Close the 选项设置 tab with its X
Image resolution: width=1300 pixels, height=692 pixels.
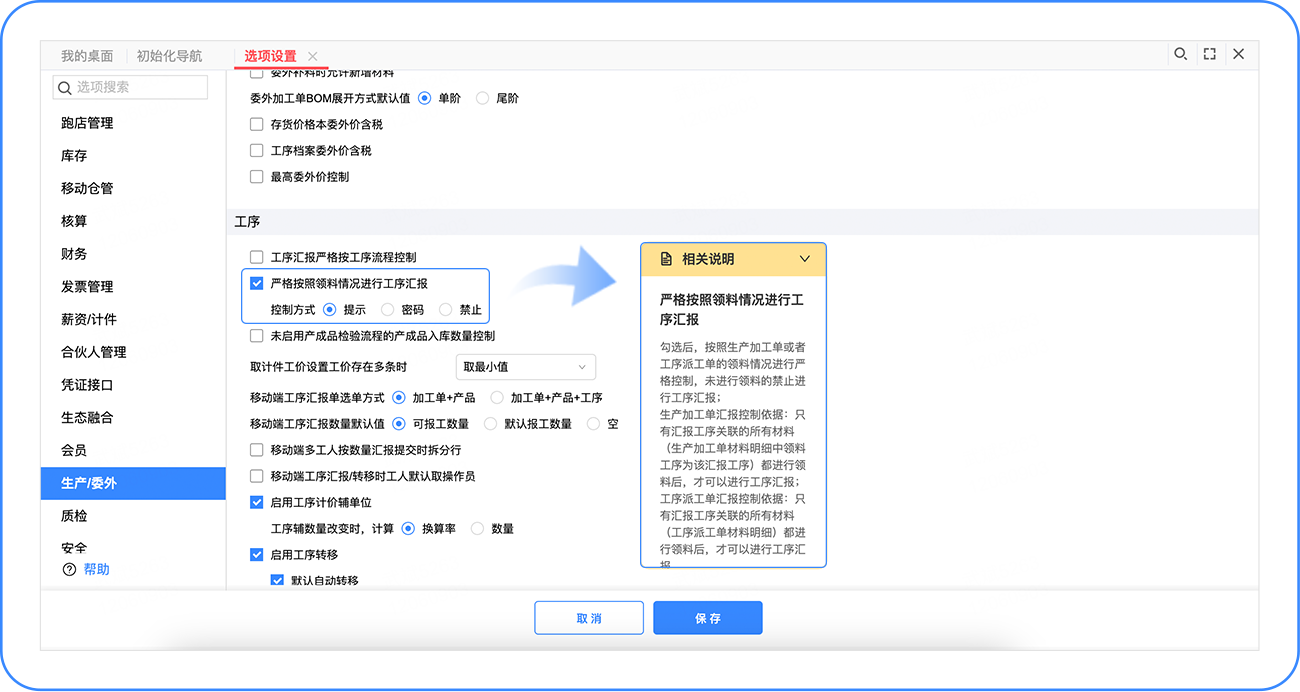(x=313, y=56)
